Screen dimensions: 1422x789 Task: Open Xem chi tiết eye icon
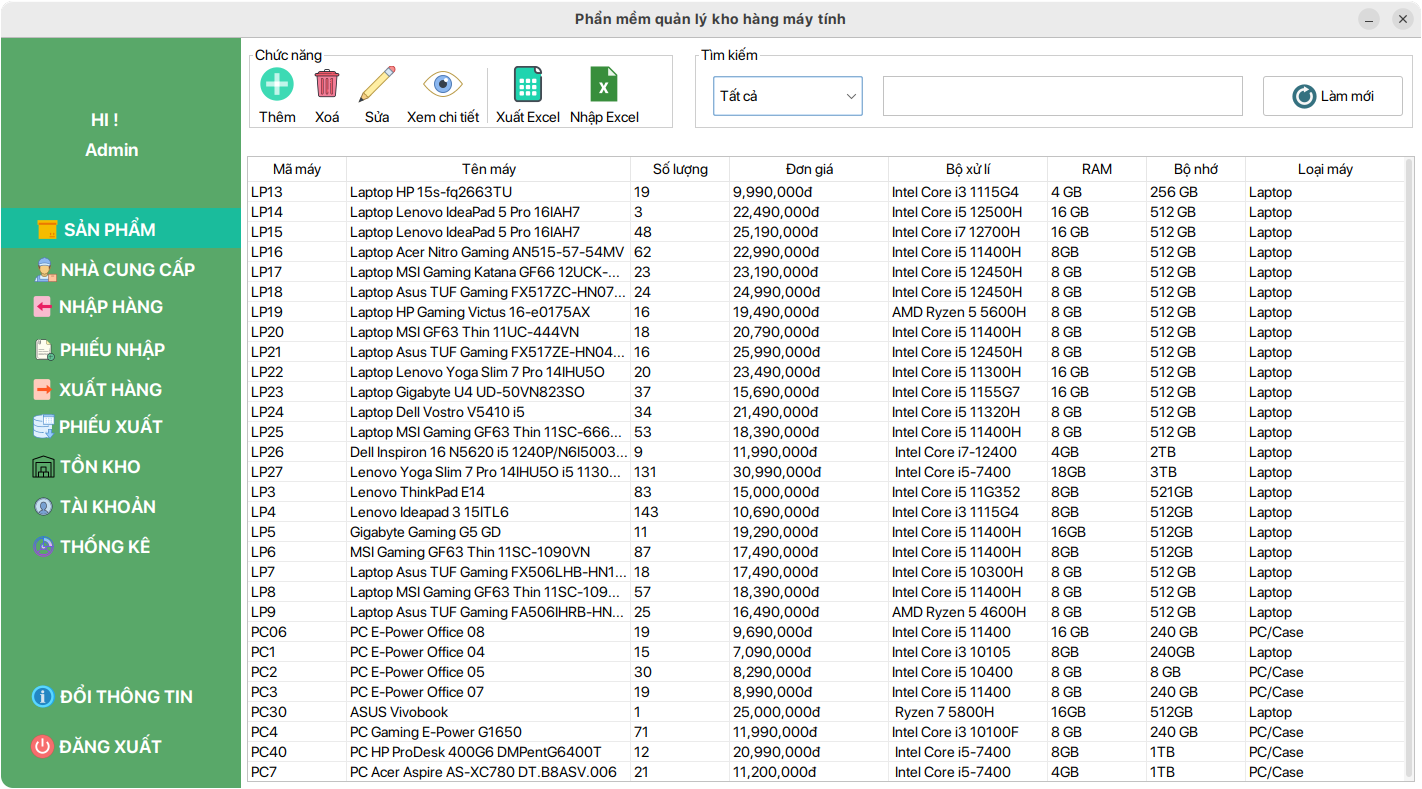point(442,84)
